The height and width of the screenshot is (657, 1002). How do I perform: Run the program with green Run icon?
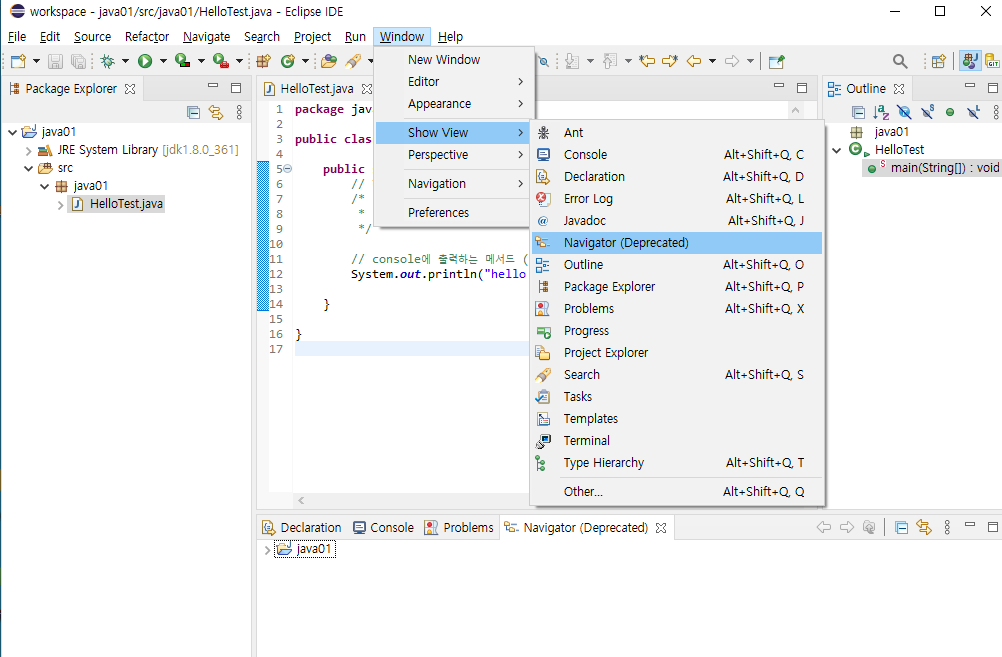(145, 61)
